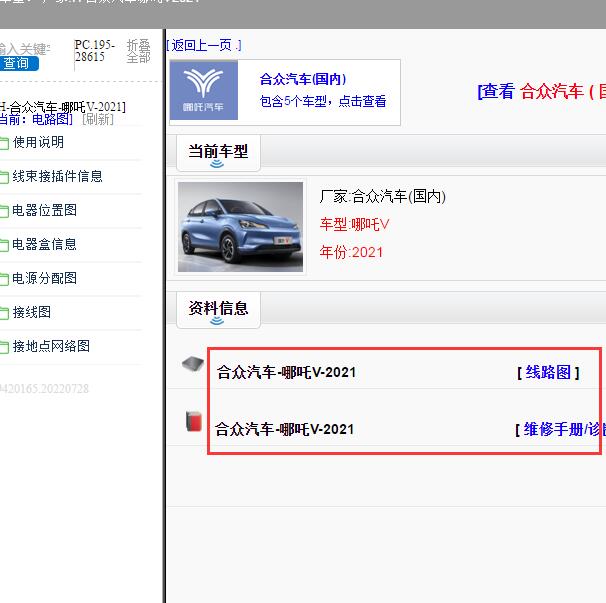Viewport: 606px width, 603px height.
Task: Open 线束接插件信息 tree item
Action: 58,176
